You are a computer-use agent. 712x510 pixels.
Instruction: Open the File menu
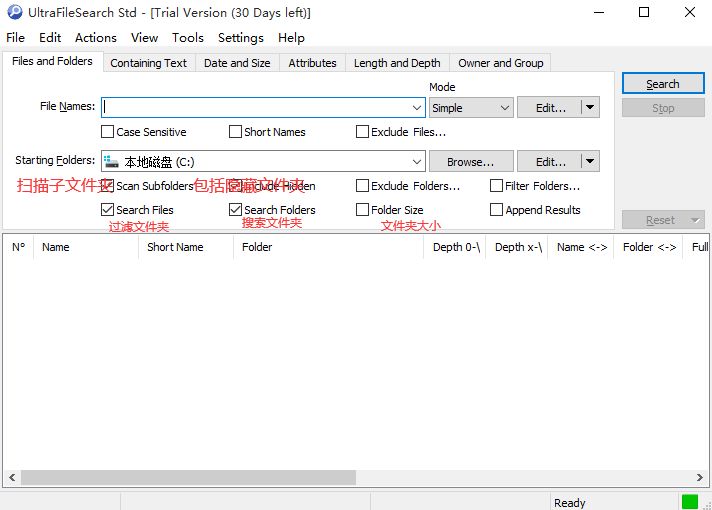coord(15,38)
